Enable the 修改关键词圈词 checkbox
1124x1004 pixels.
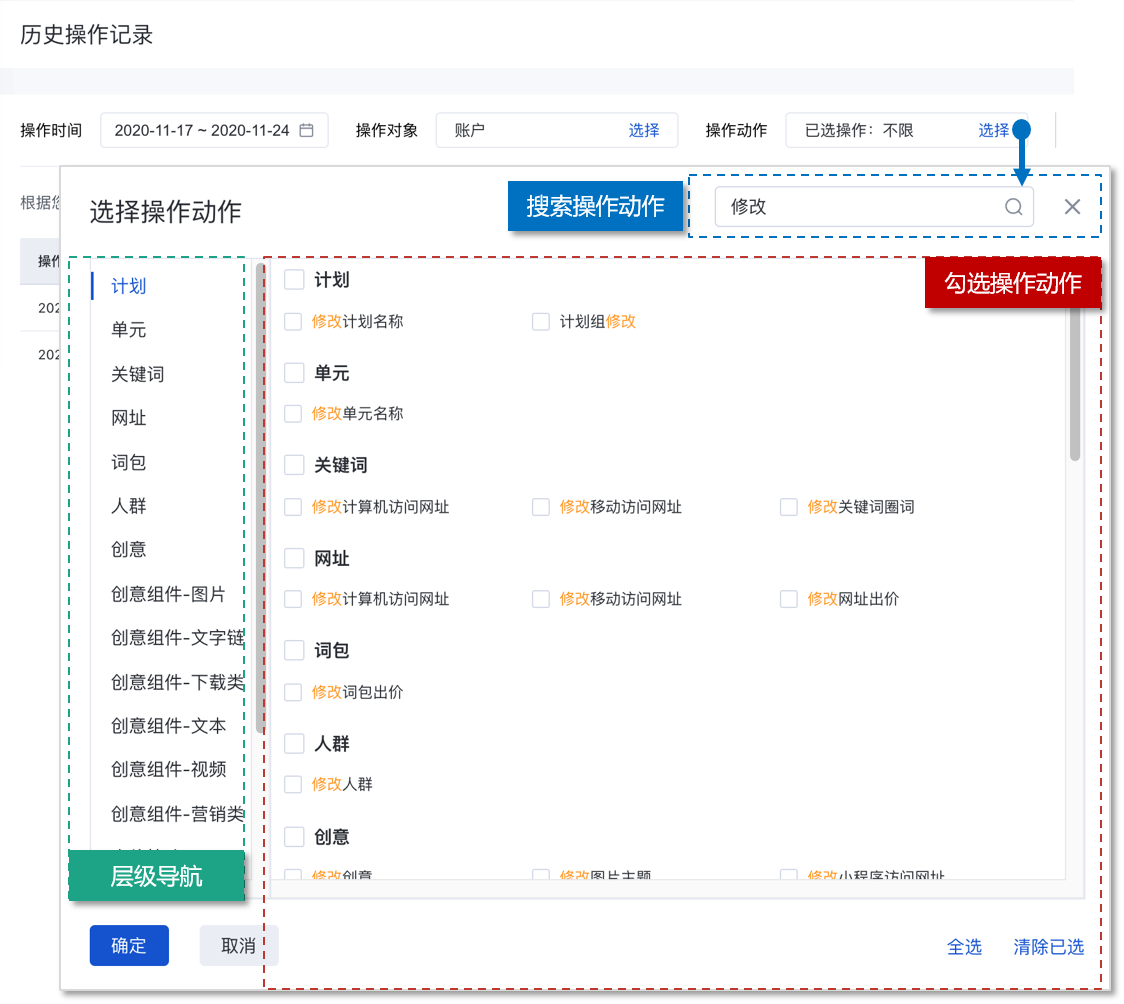click(x=789, y=507)
